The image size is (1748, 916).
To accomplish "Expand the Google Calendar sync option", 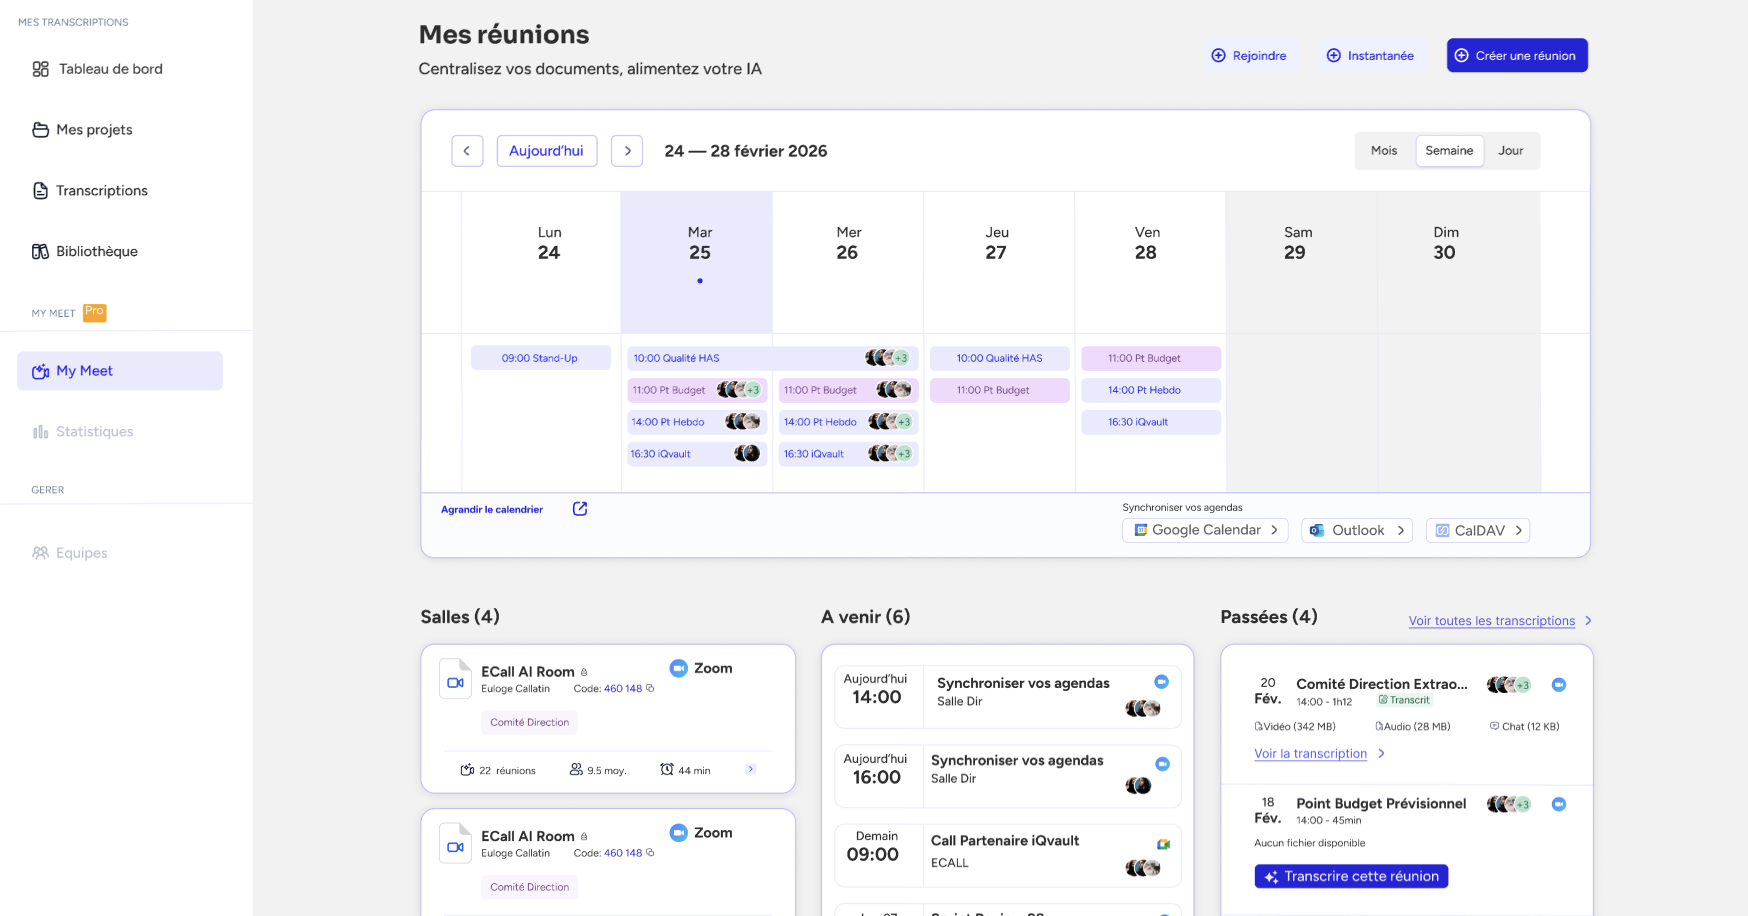I will click(1205, 530).
